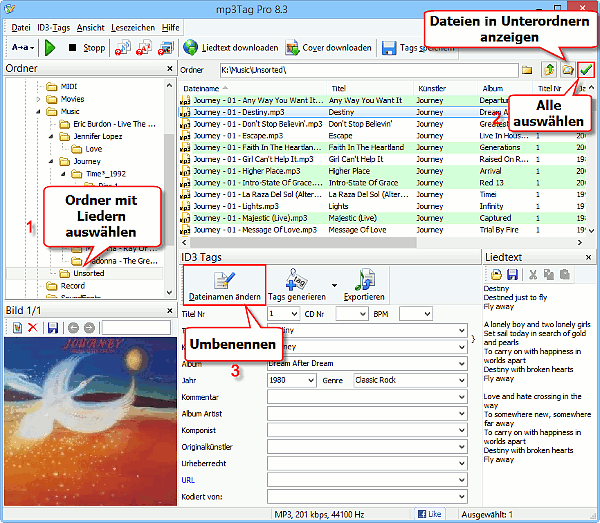The width and height of the screenshot is (600, 523).
Task: Click the Dateinamen ändern button
Action: point(225,285)
